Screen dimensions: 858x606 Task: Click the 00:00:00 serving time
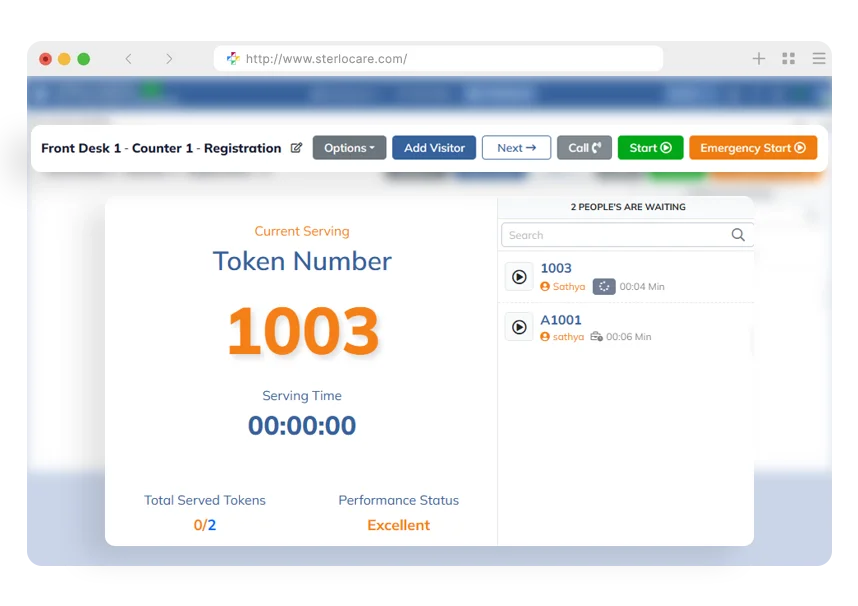(x=302, y=425)
